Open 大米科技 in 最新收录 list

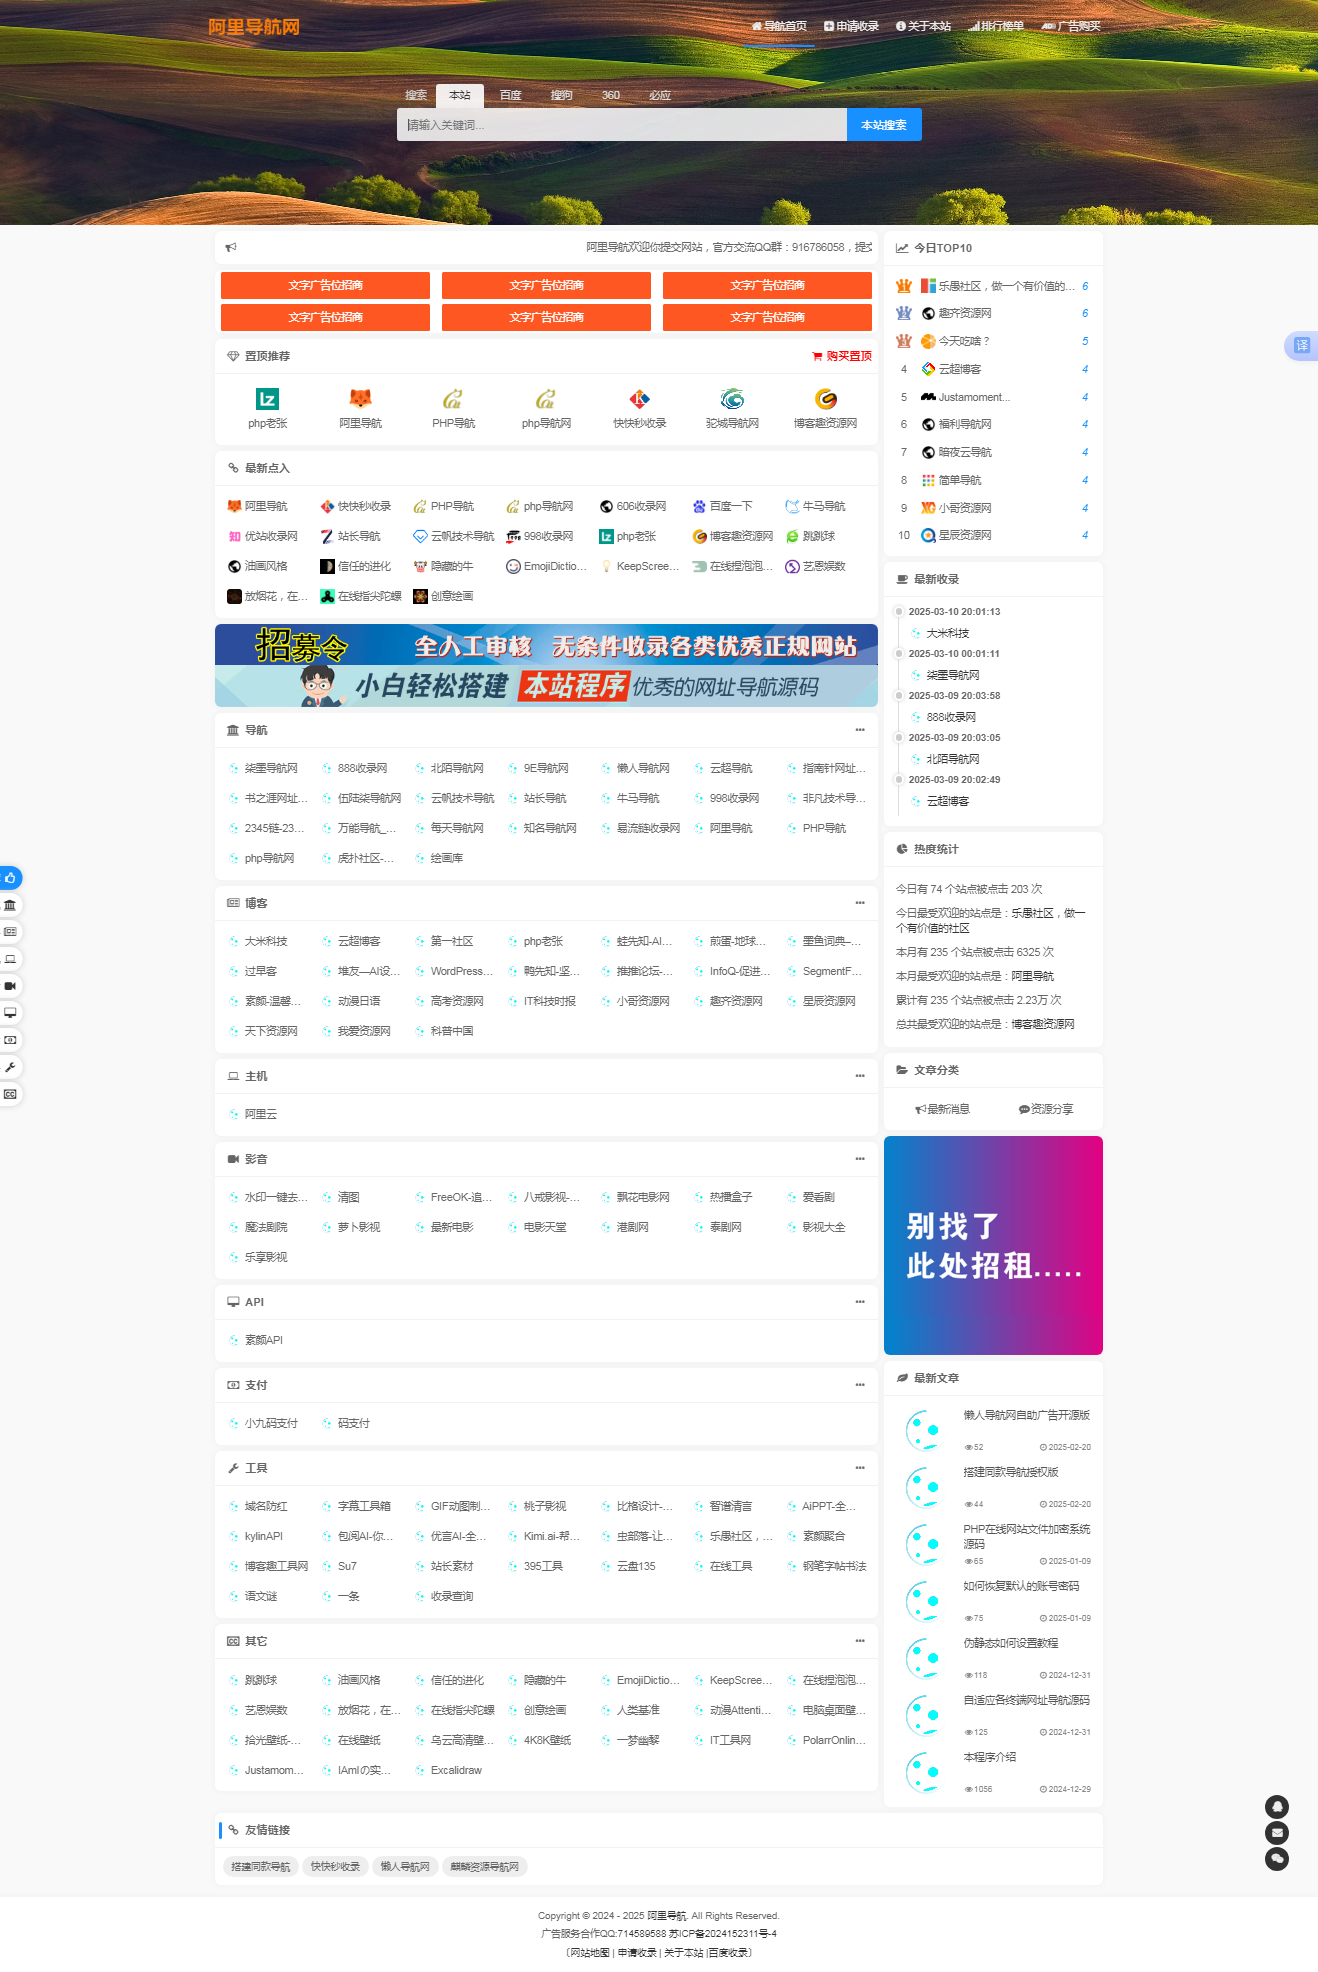tap(948, 633)
